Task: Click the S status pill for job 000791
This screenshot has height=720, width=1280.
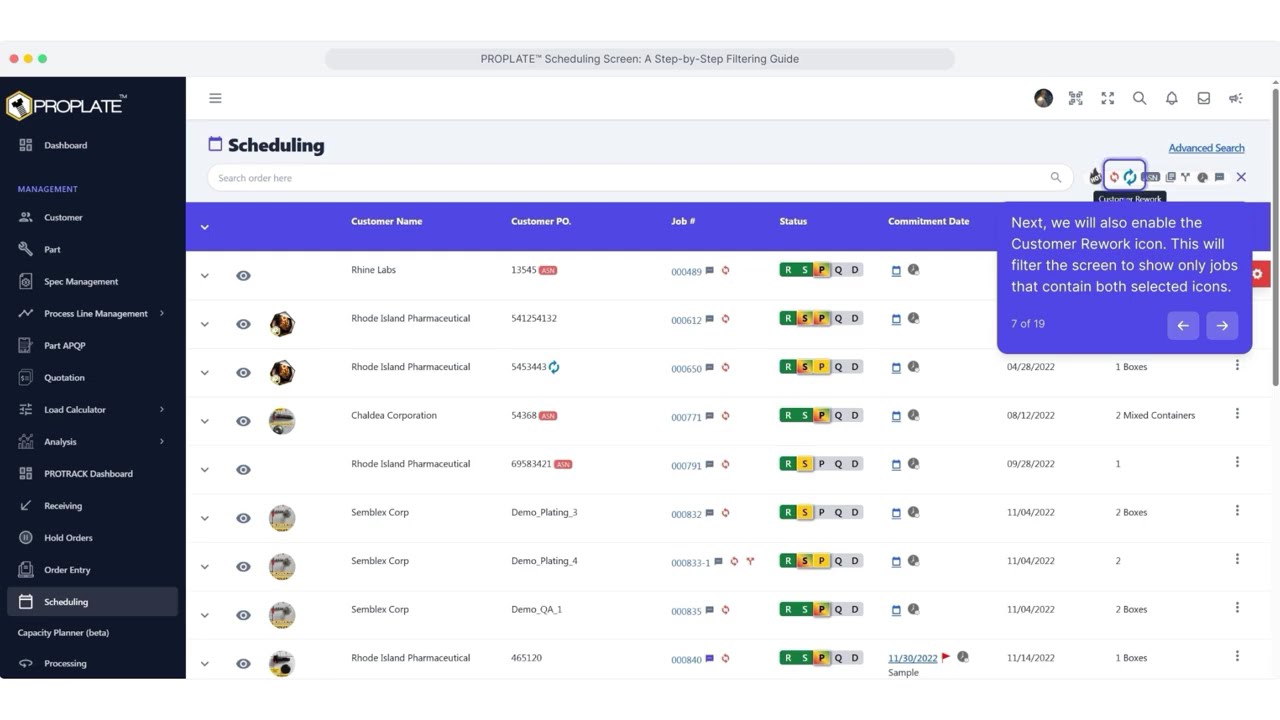Action: [x=805, y=464]
